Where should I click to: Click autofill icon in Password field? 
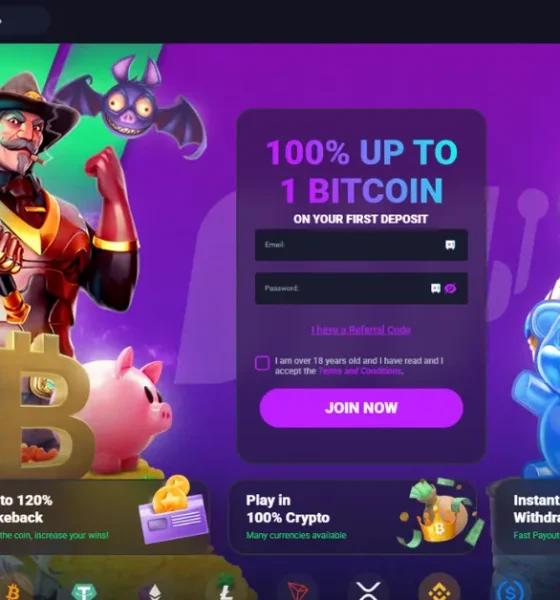(436, 288)
